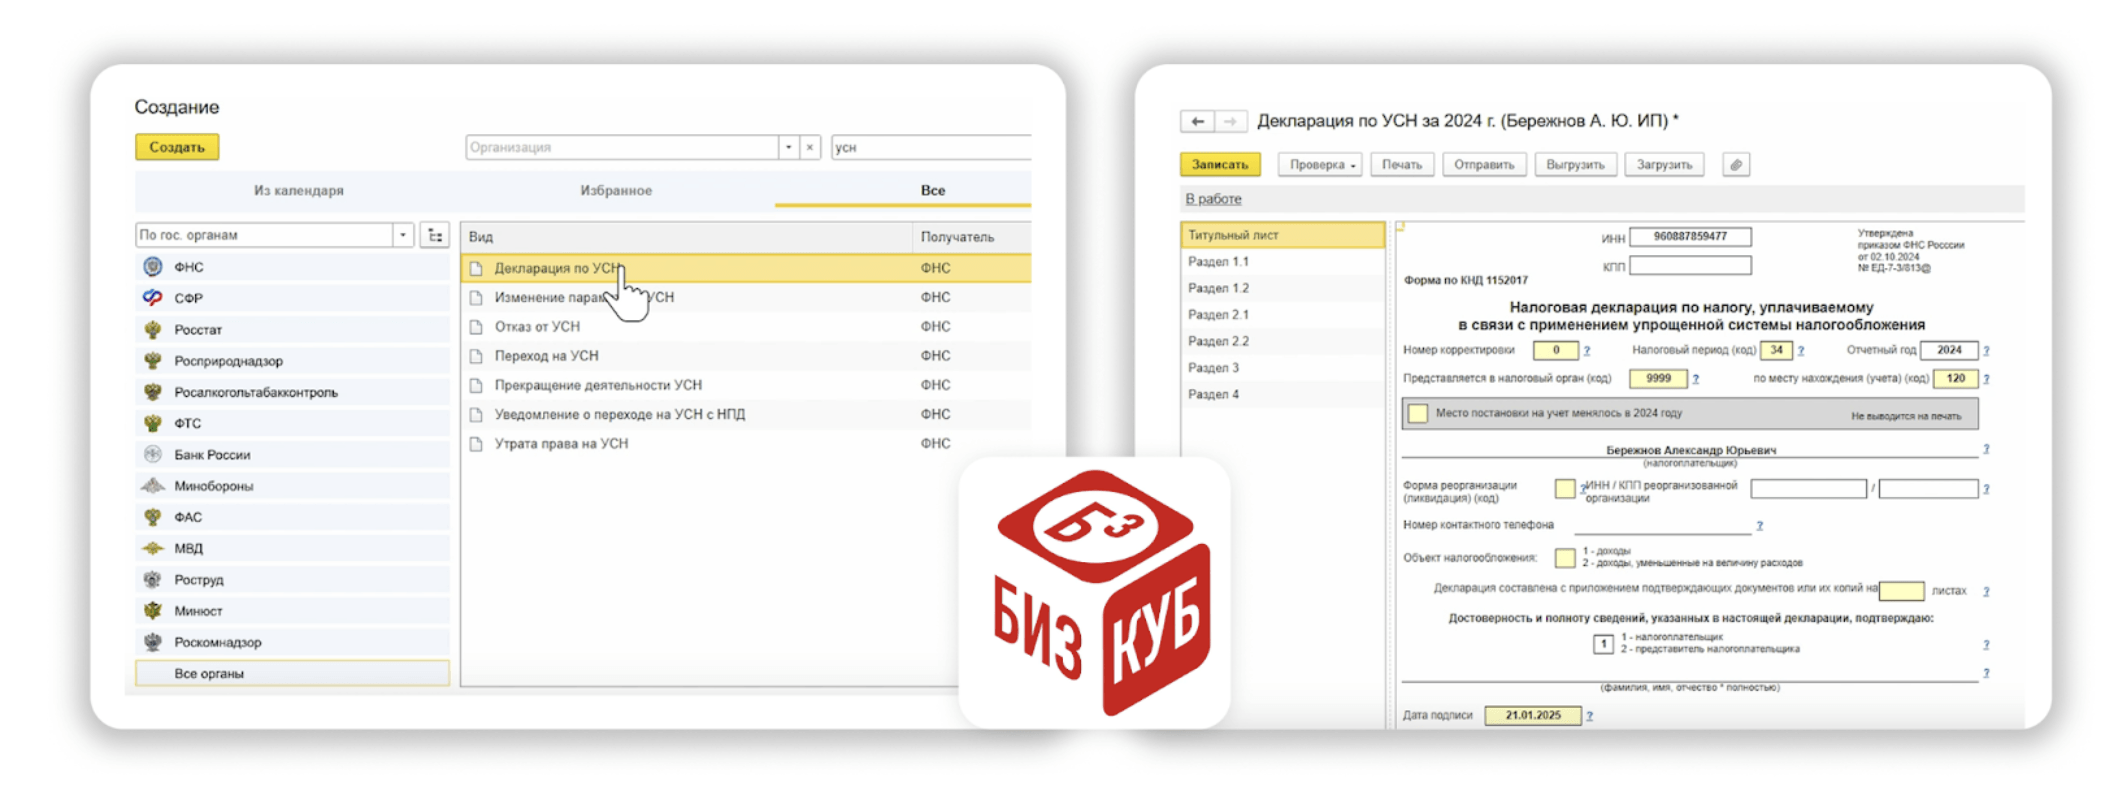Go back using the left arrow in declaration window
Image resolution: width=2122 pixels, height=812 pixels.
tap(1197, 122)
